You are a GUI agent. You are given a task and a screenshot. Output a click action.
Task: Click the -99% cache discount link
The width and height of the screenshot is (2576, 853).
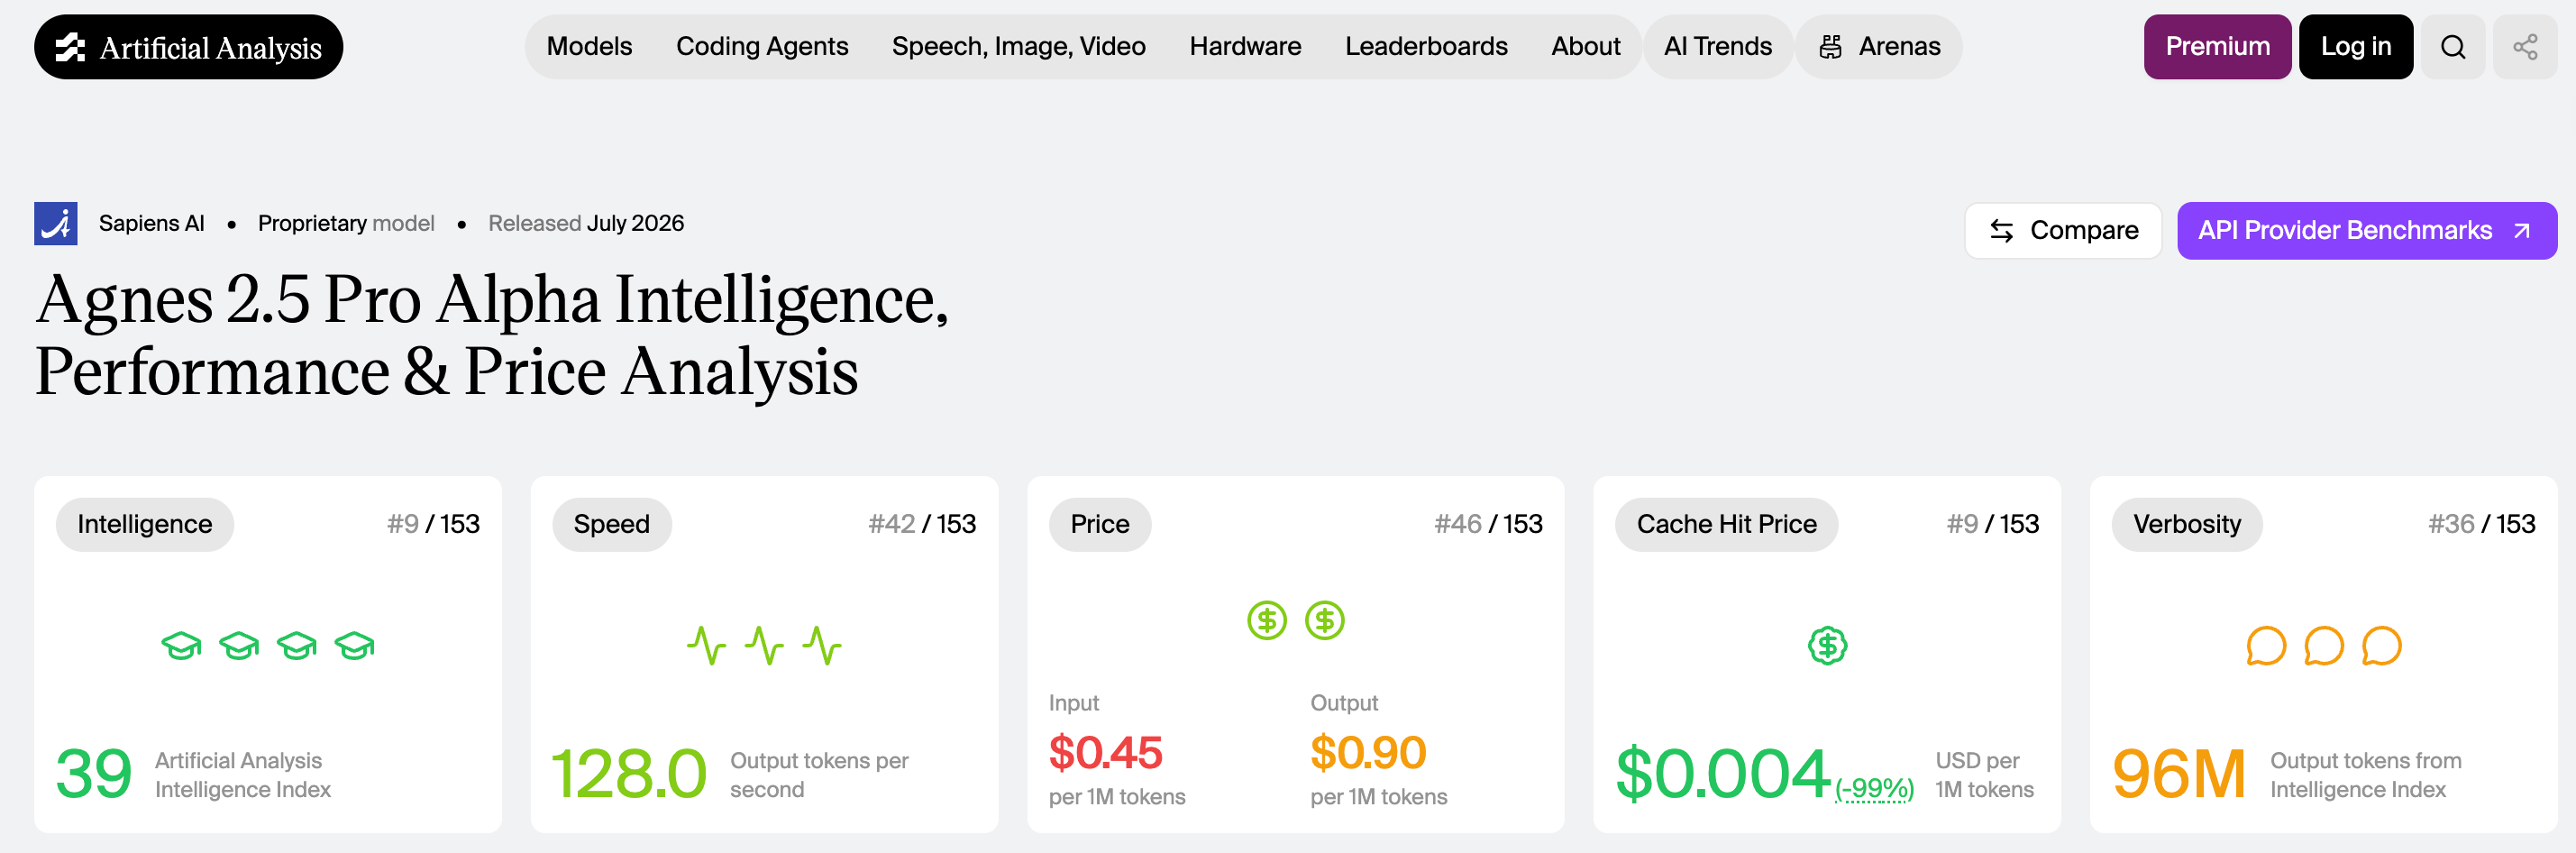[1874, 789]
